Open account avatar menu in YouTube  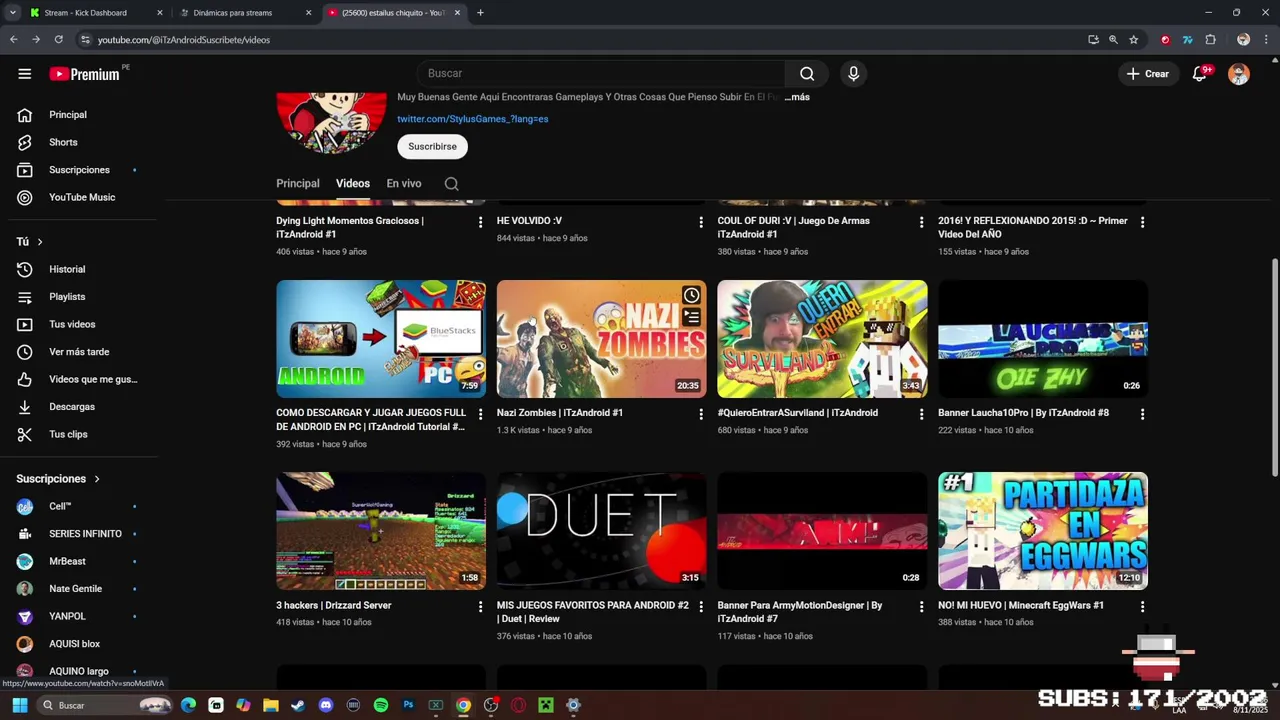click(1239, 74)
